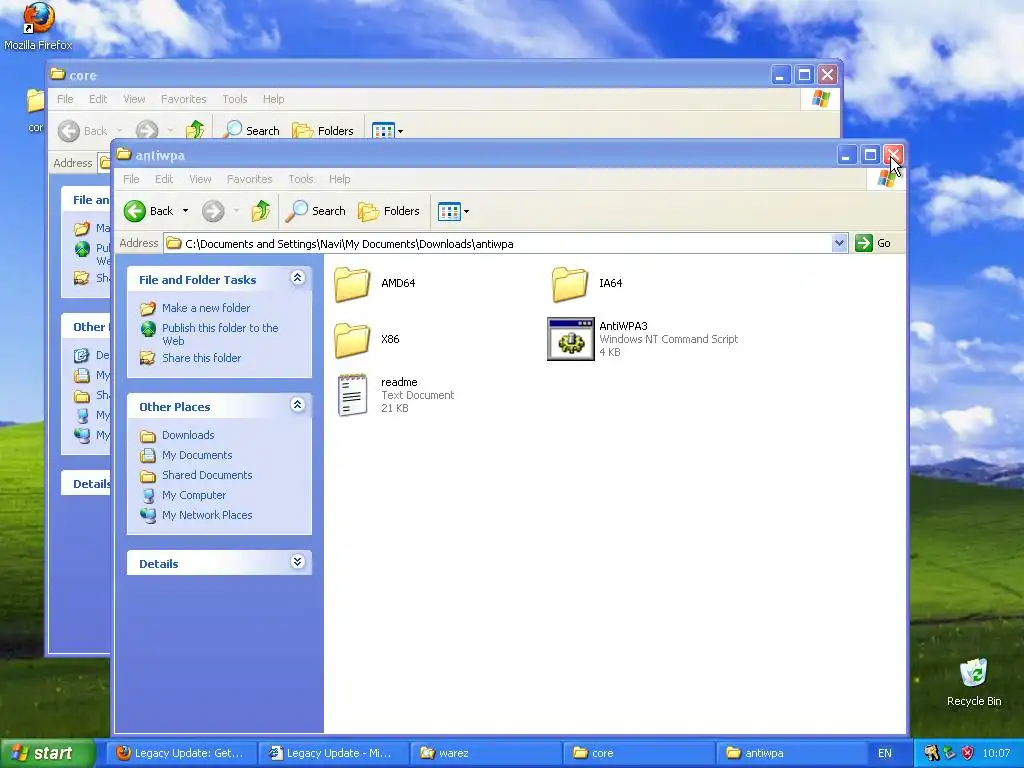
Task: Open the IA64 folder icon
Action: click(x=569, y=284)
